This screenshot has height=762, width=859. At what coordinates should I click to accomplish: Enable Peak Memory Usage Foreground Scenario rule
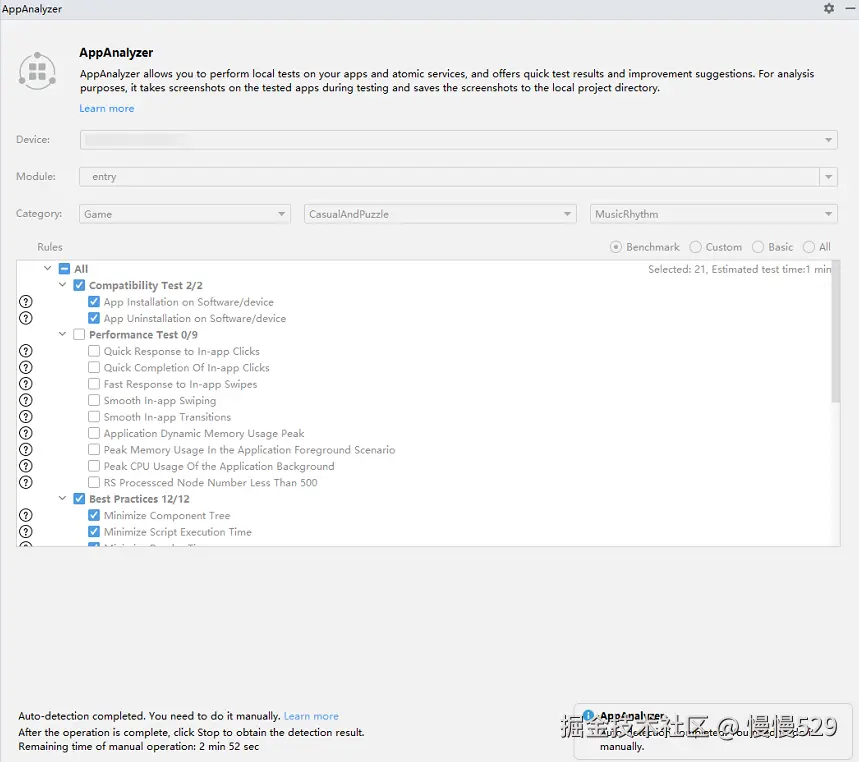pos(94,450)
